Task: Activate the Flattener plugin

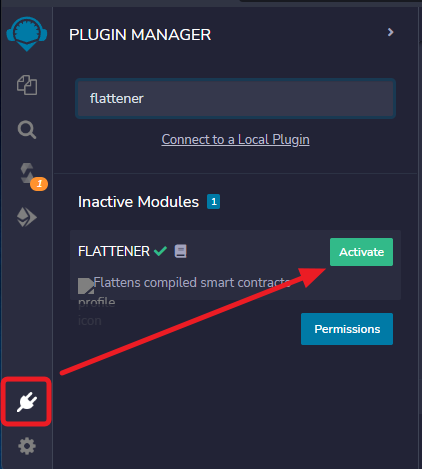Action: [x=361, y=252]
